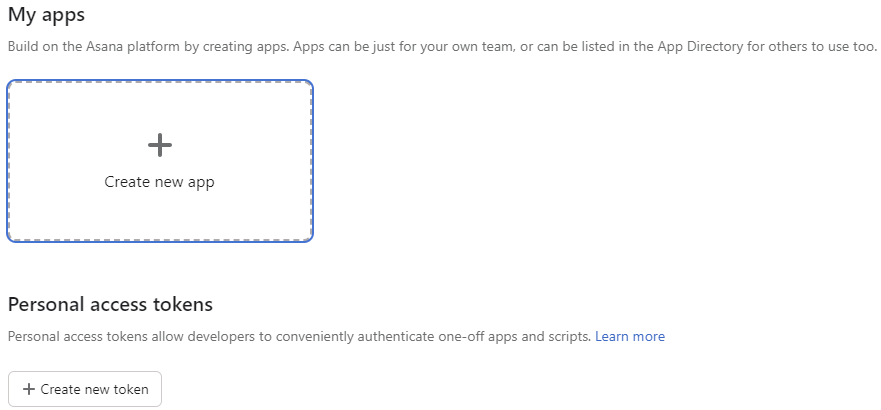Viewport: 881px width, 410px height.
Task: Click the Personal access tokens heading
Action: coord(110,304)
